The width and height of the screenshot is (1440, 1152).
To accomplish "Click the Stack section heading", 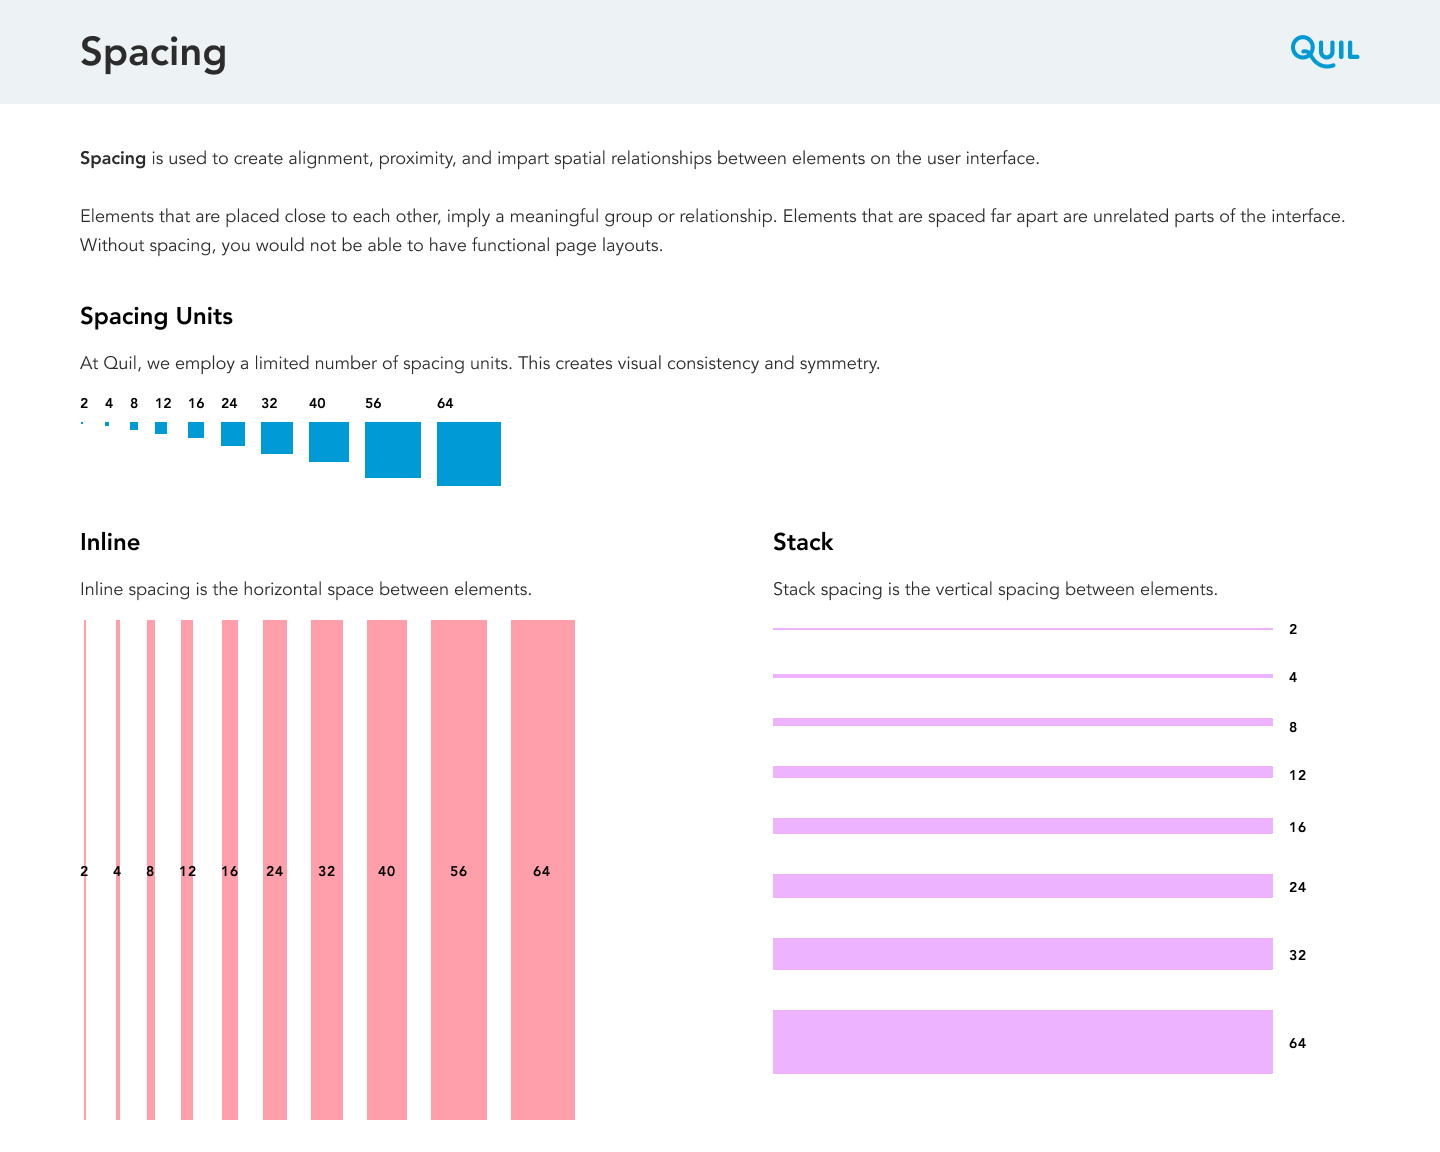I will (803, 542).
